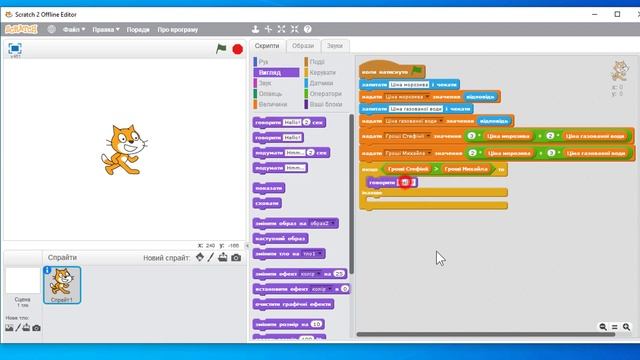Click the 25 field in змінити ефект block
The width and height of the screenshot is (640, 360).
339,273
